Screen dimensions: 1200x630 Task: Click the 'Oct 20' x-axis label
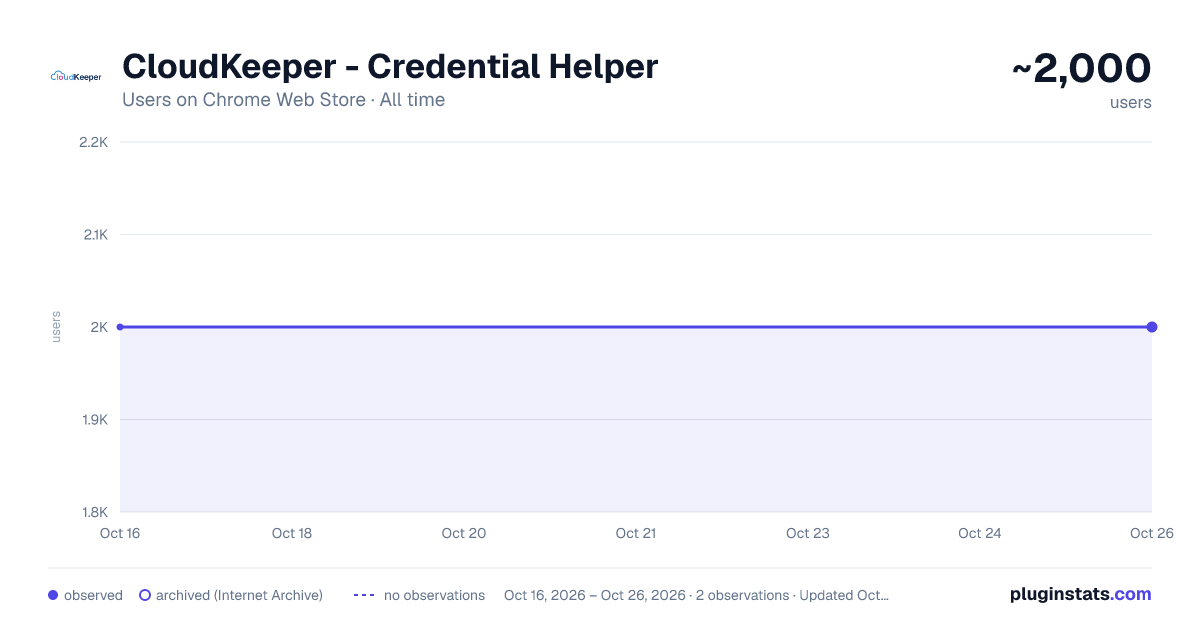[x=464, y=533]
